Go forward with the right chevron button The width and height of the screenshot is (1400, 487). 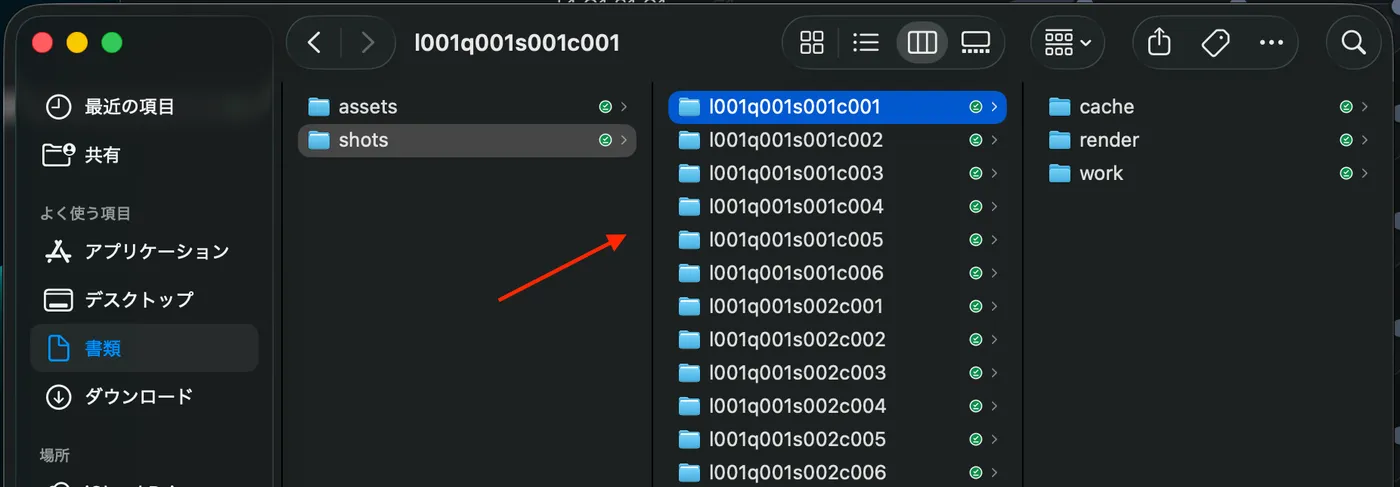point(367,42)
